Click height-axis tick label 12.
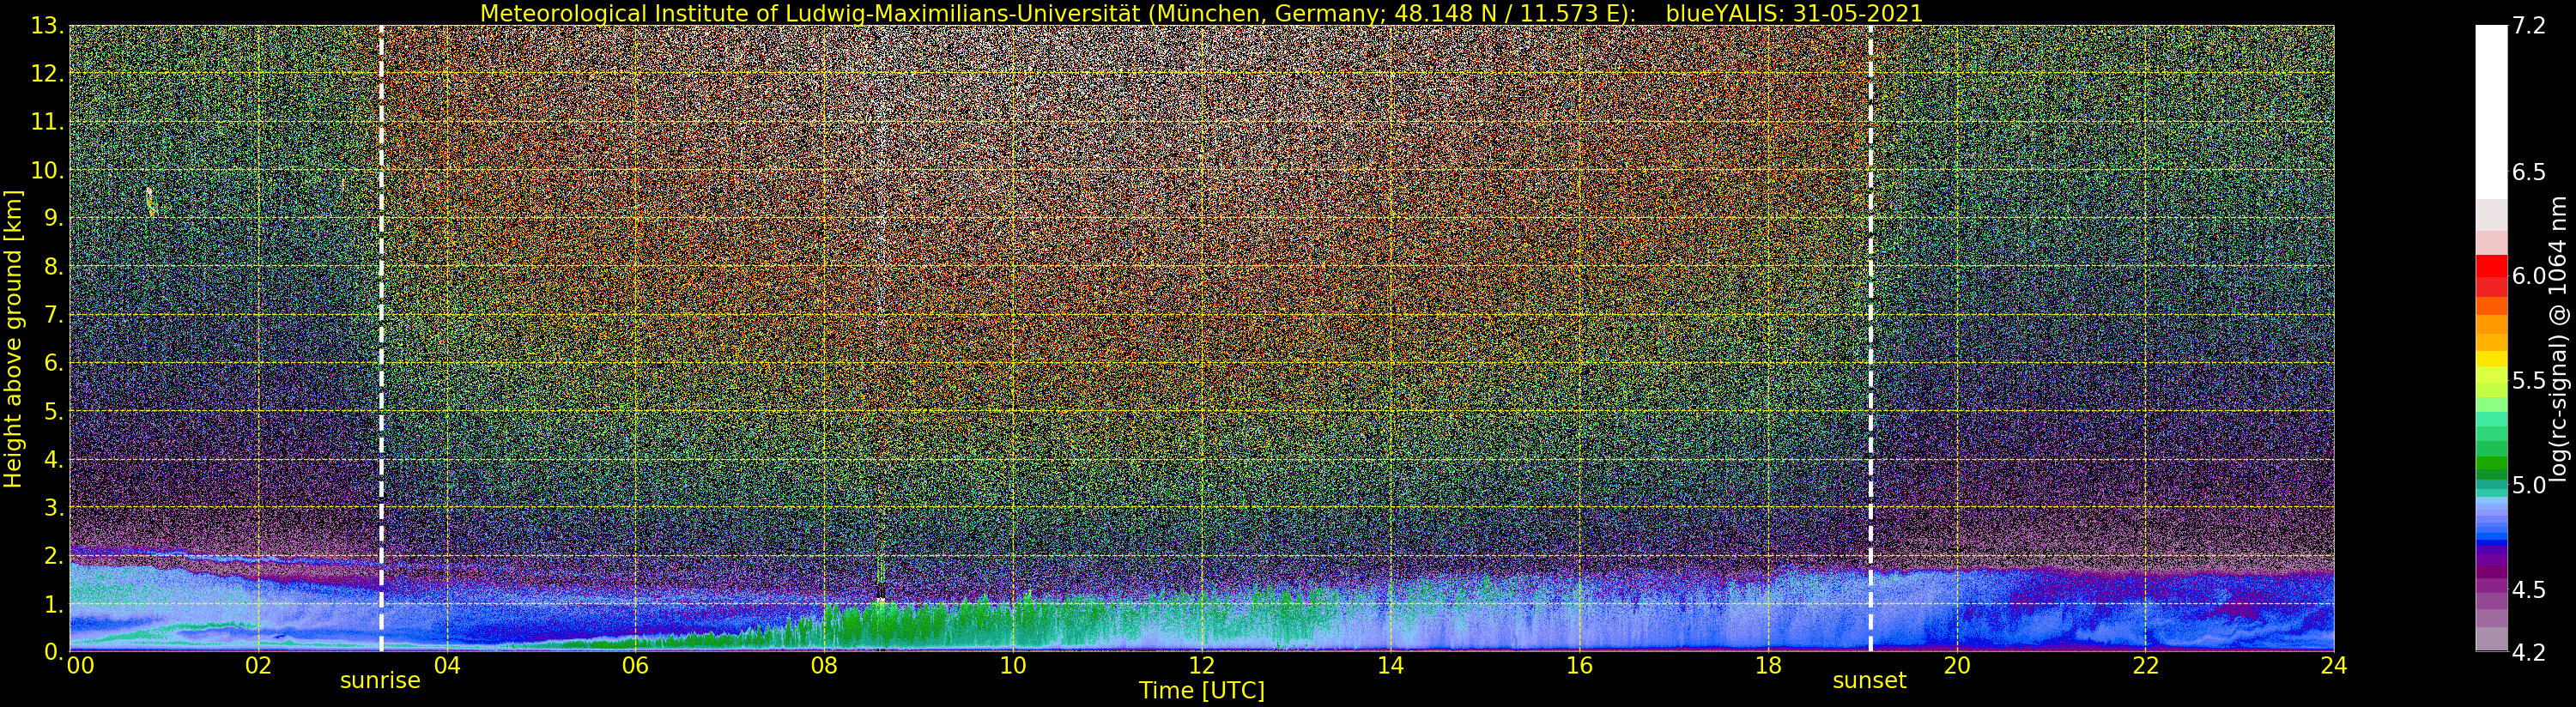The width and height of the screenshot is (2576, 707). [50, 74]
